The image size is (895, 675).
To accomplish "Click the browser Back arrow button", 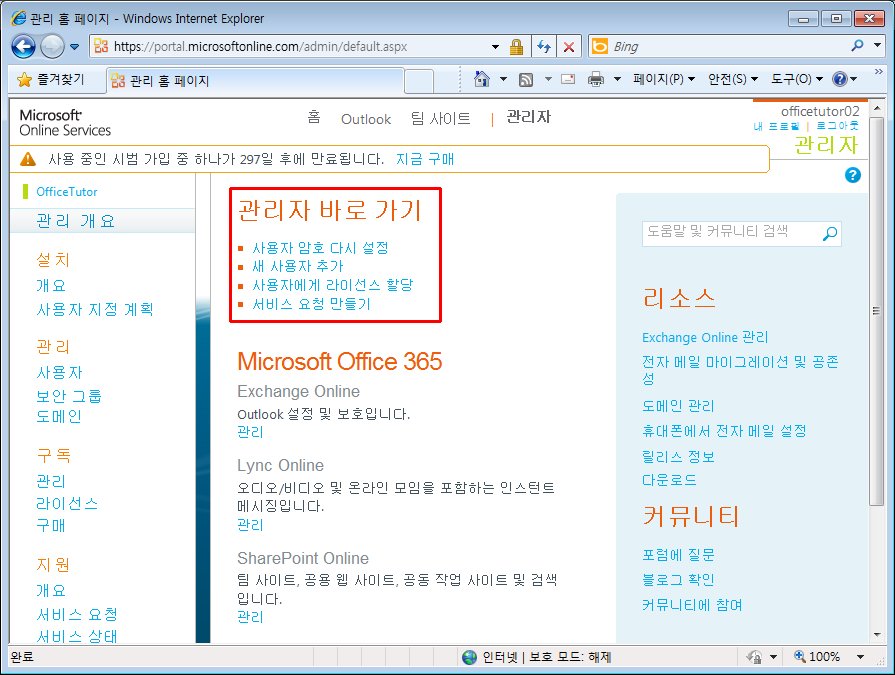I will click(x=24, y=46).
